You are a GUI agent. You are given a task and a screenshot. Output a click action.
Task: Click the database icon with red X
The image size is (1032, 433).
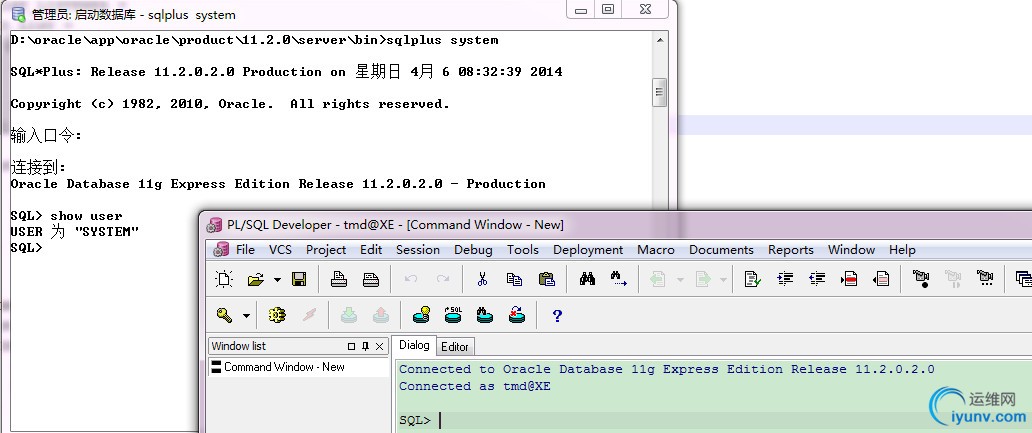(x=517, y=315)
